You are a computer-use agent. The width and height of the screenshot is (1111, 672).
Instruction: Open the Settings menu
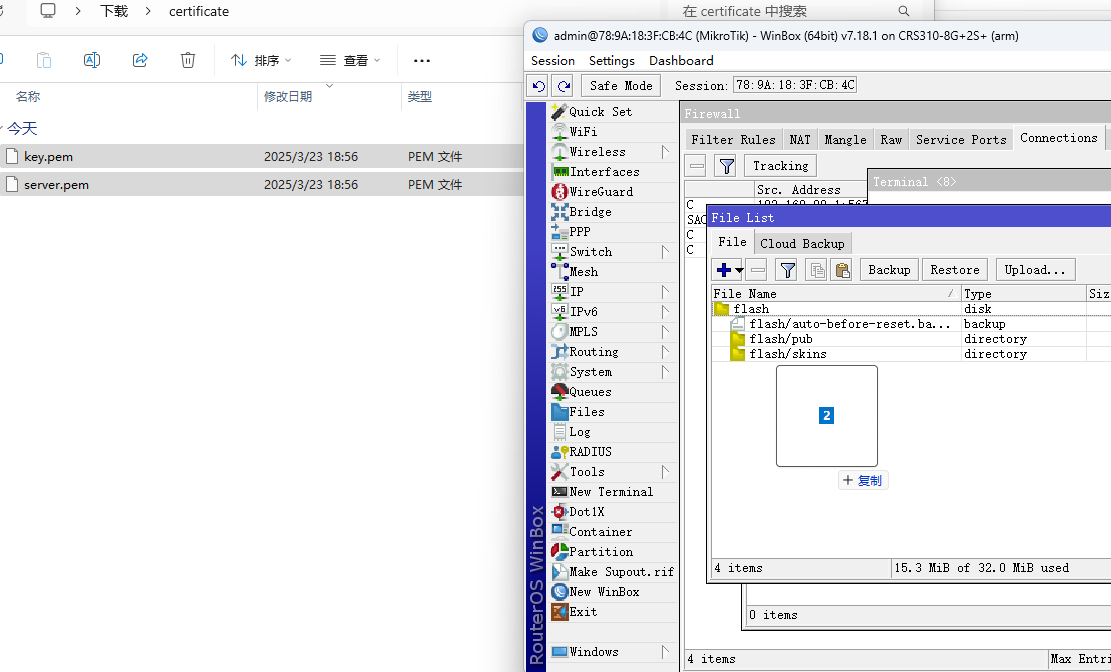pyautogui.click(x=611, y=61)
